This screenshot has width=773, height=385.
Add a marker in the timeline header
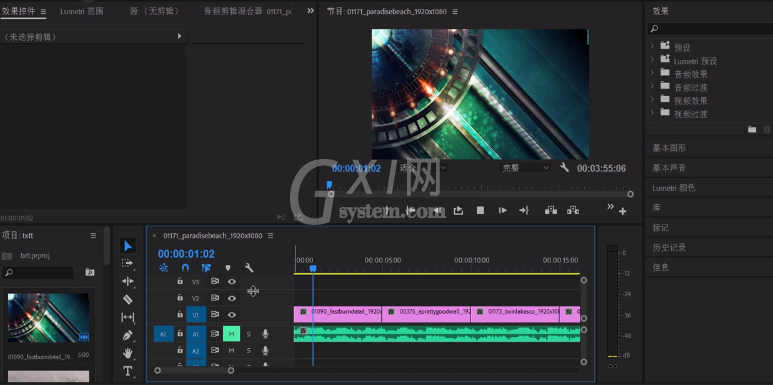point(228,268)
